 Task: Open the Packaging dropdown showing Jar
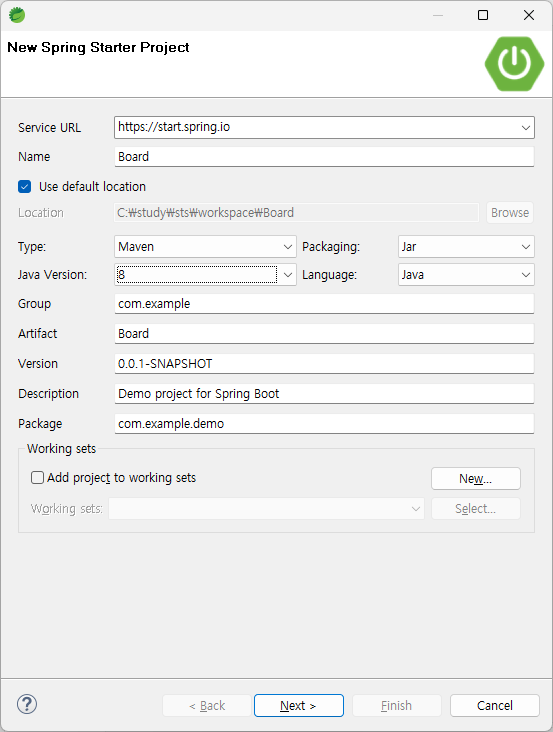(466, 246)
